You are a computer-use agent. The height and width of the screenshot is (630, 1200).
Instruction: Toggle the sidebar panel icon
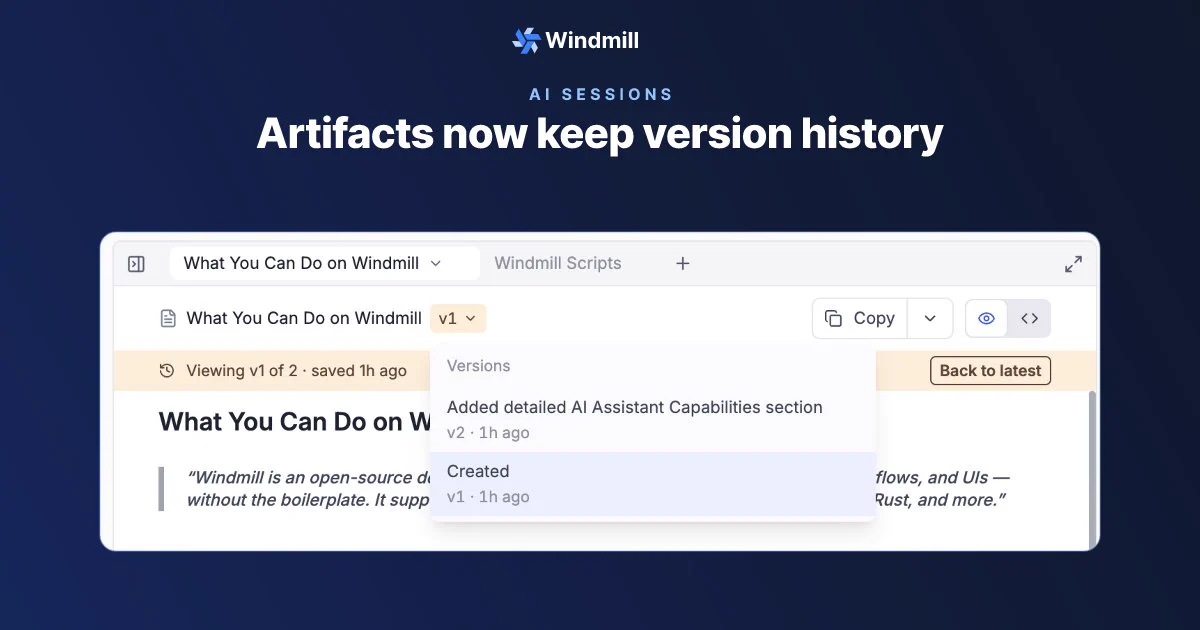(137, 264)
